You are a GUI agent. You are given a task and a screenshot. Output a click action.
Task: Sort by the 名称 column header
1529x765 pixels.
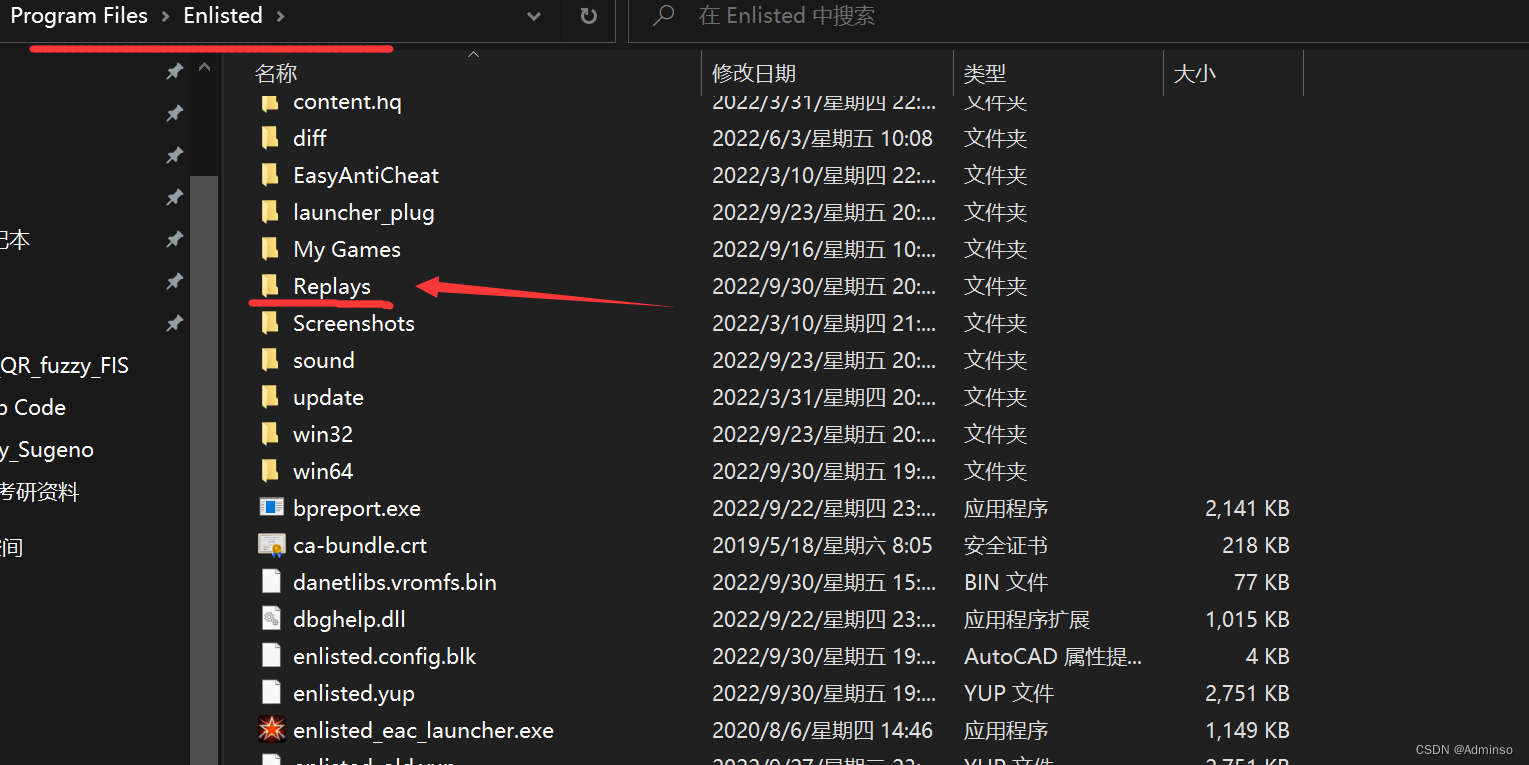(276, 73)
